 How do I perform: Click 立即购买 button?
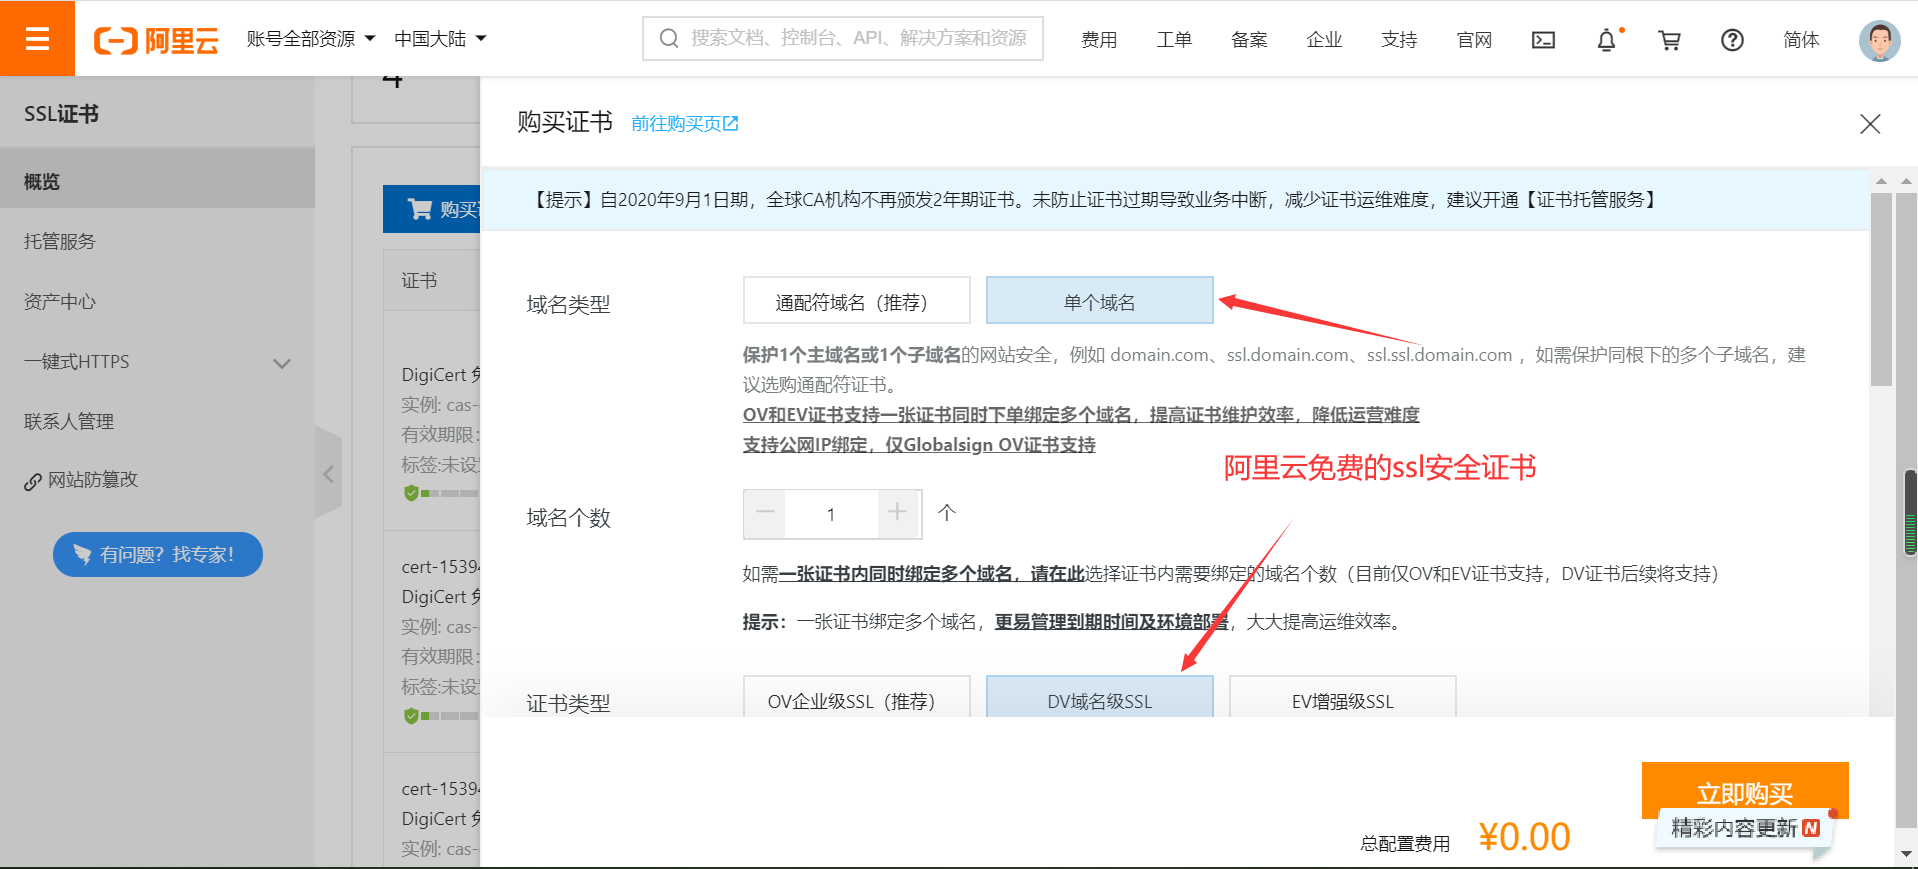pyautogui.click(x=1745, y=790)
